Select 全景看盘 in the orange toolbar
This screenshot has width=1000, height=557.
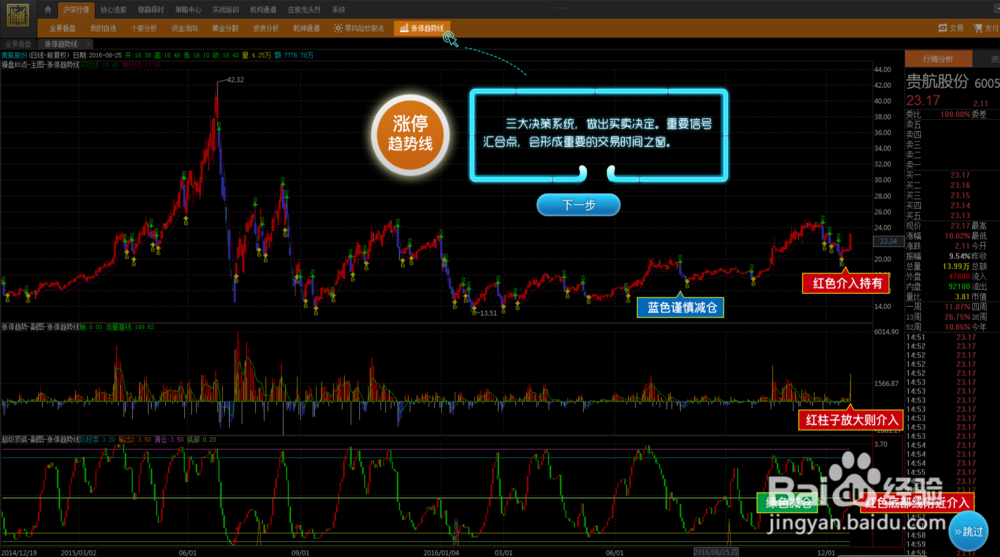[x=62, y=28]
